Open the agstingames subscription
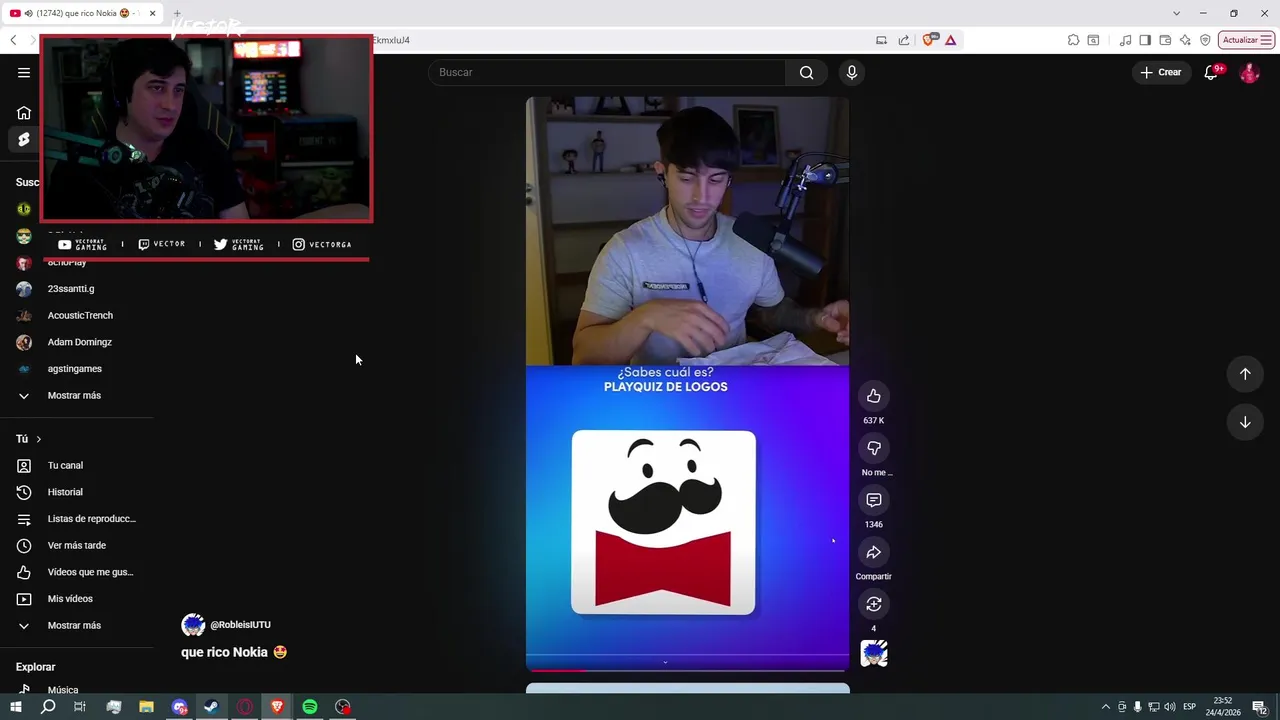1280x720 pixels. pyautogui.click(x=74, y=369)
